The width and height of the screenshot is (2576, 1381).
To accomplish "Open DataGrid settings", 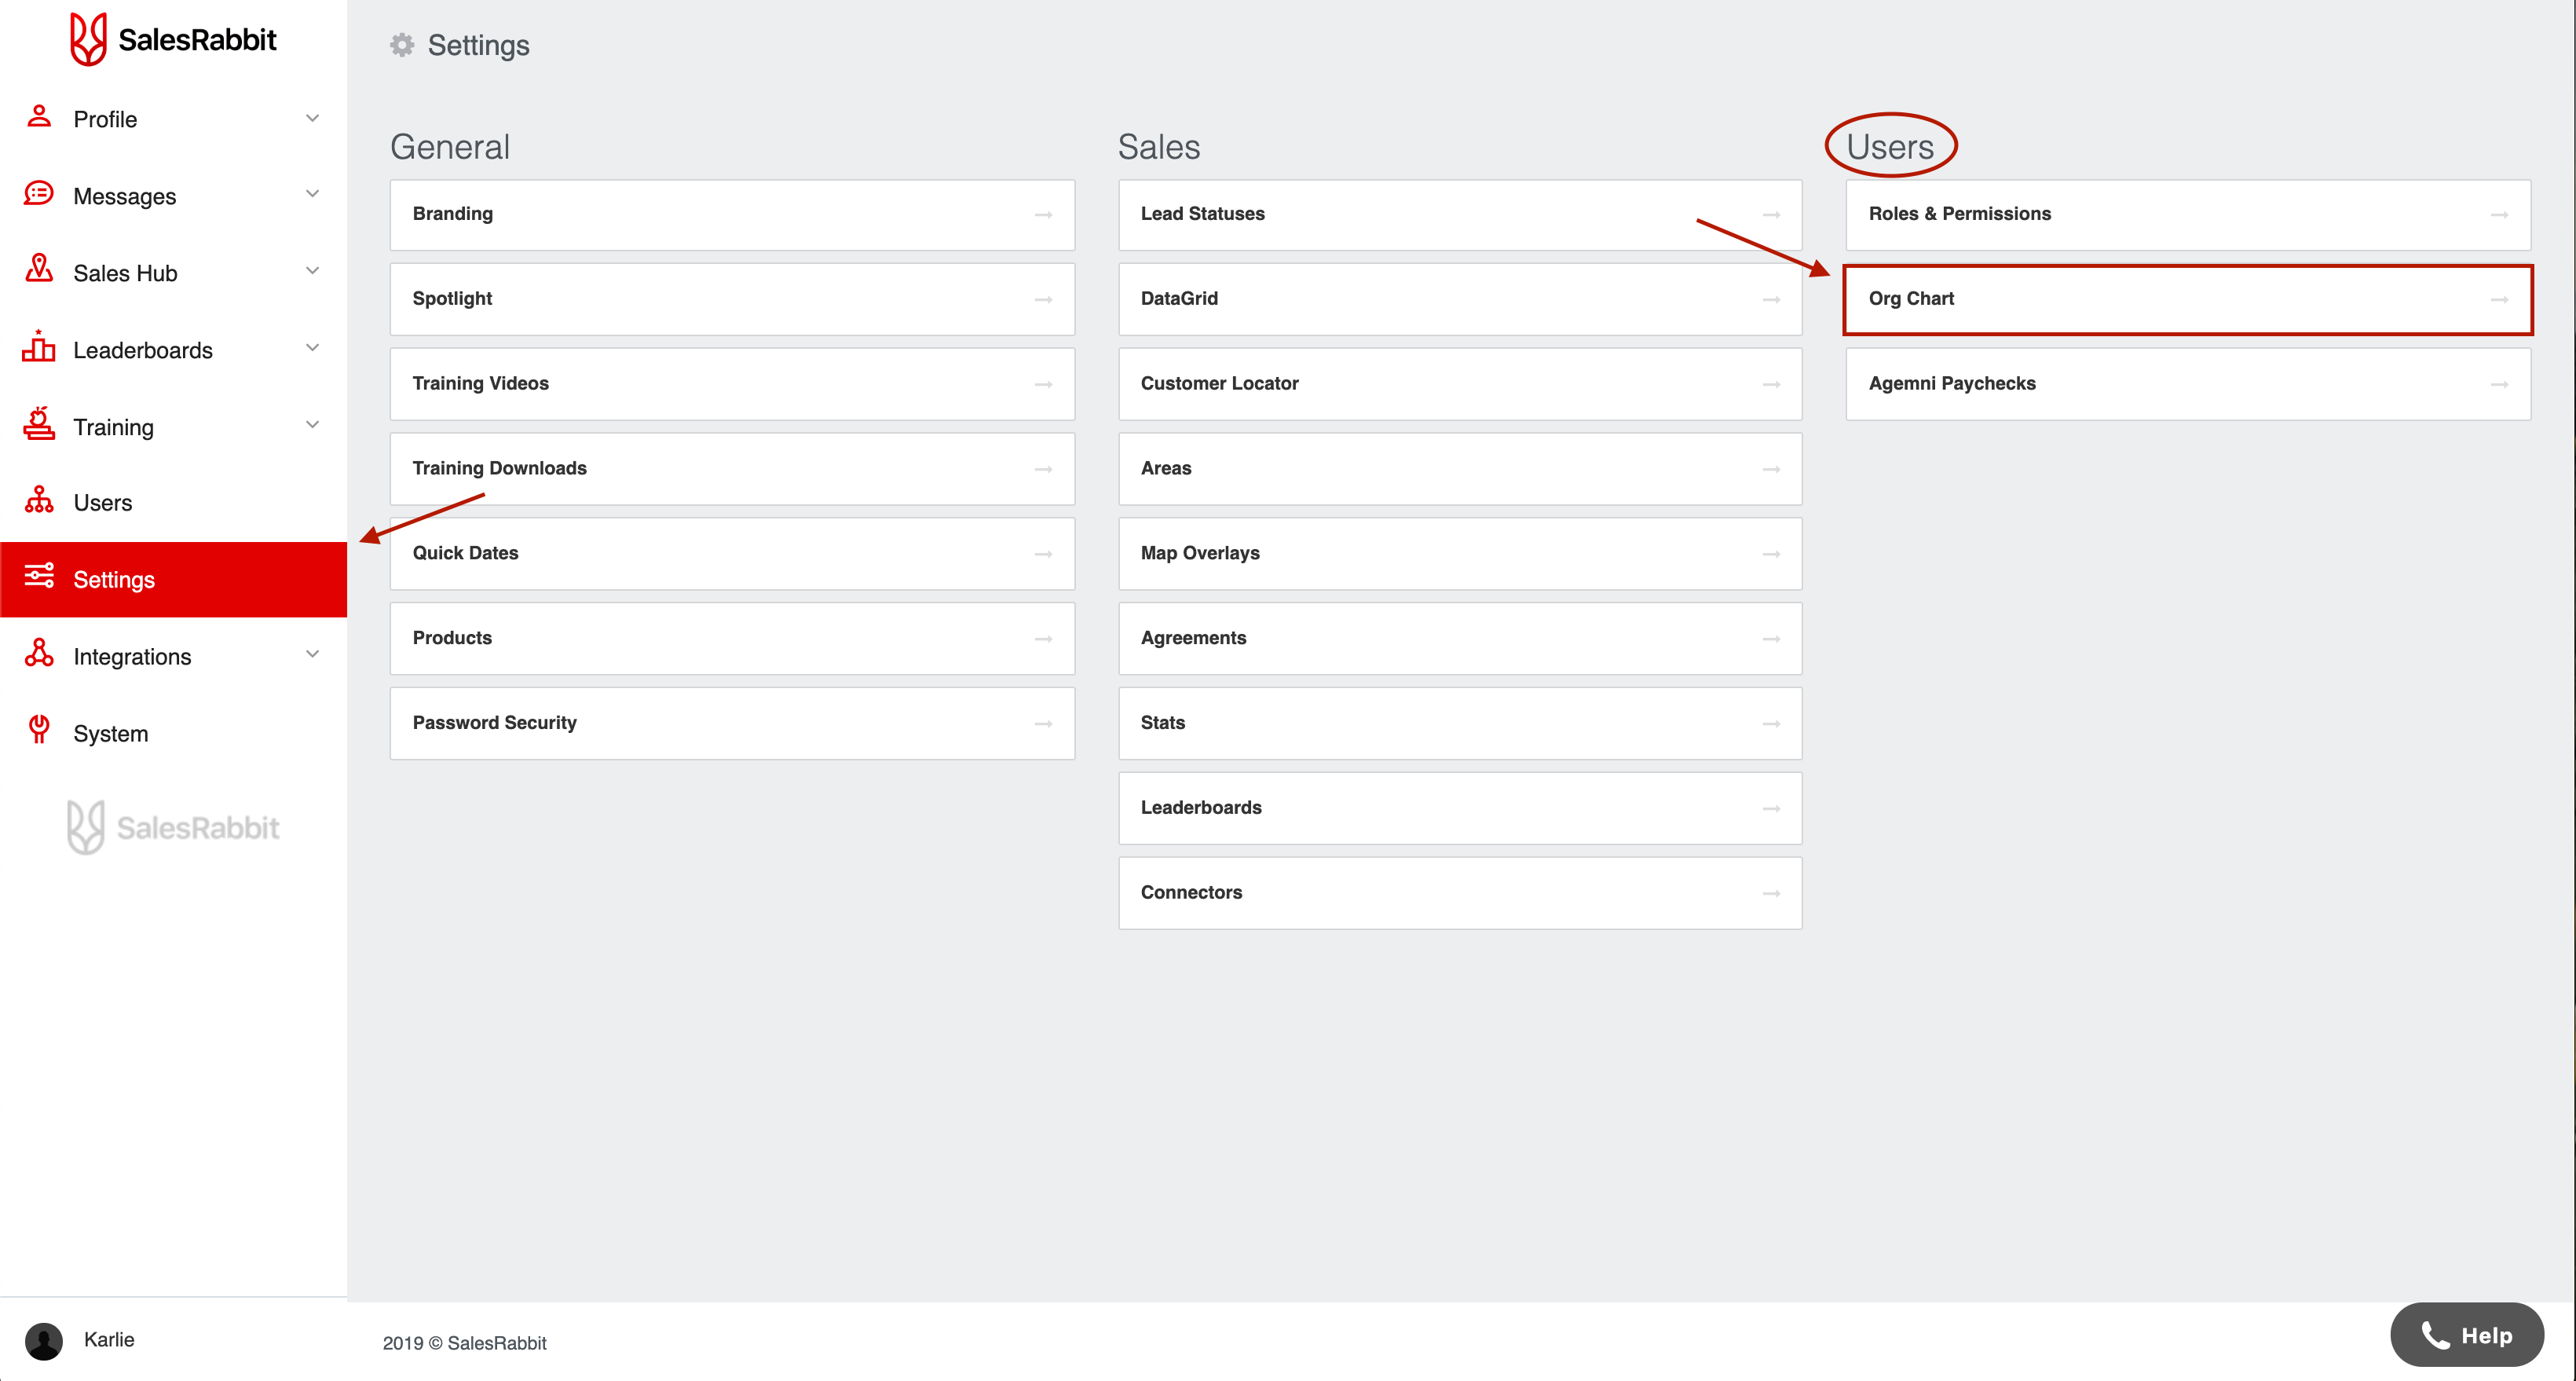I will [x=1460, y=299].
